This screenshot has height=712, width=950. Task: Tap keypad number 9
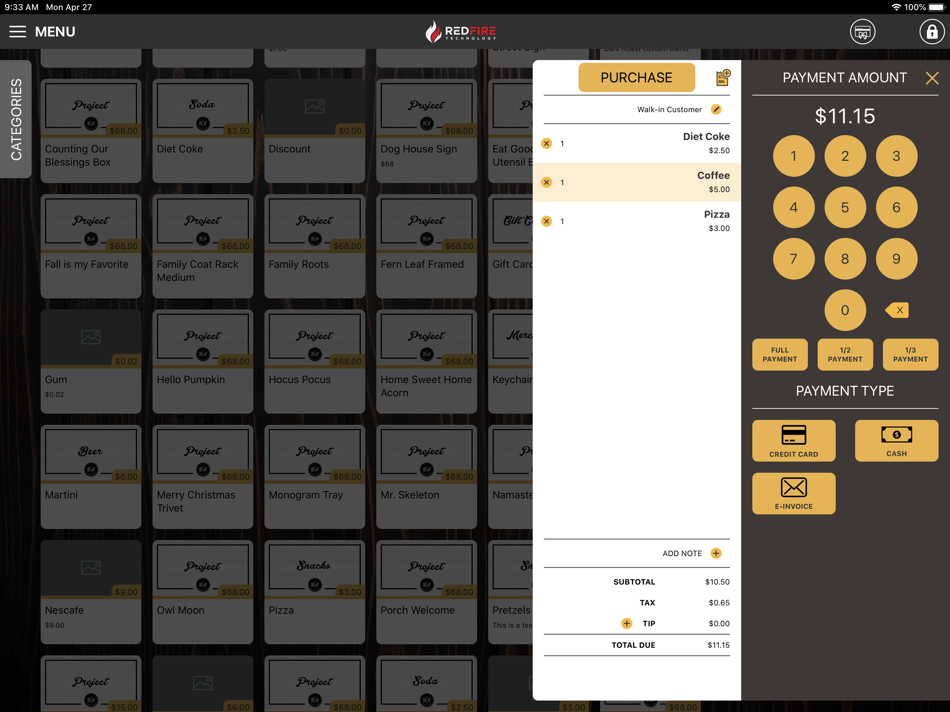pyautogui.click(x=897, y=259)
